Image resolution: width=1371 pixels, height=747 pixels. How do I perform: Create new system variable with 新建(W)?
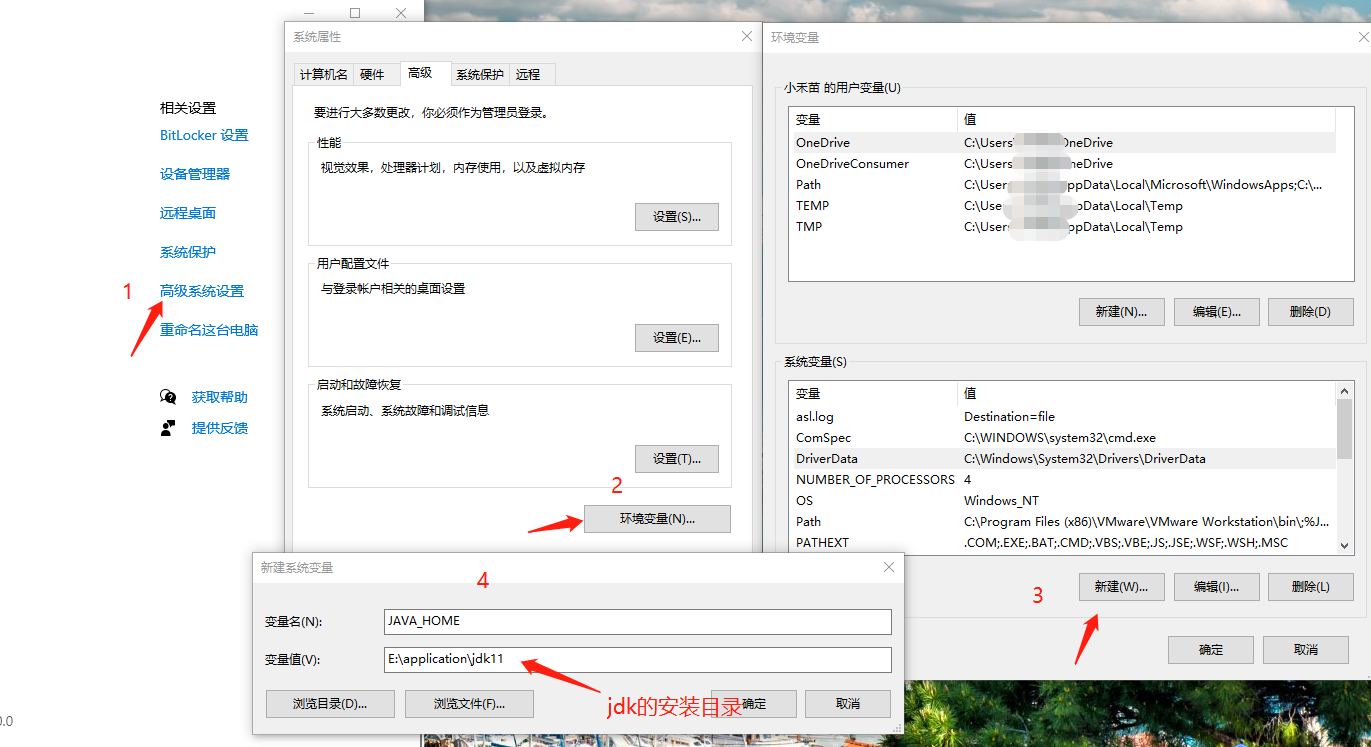1121,587
